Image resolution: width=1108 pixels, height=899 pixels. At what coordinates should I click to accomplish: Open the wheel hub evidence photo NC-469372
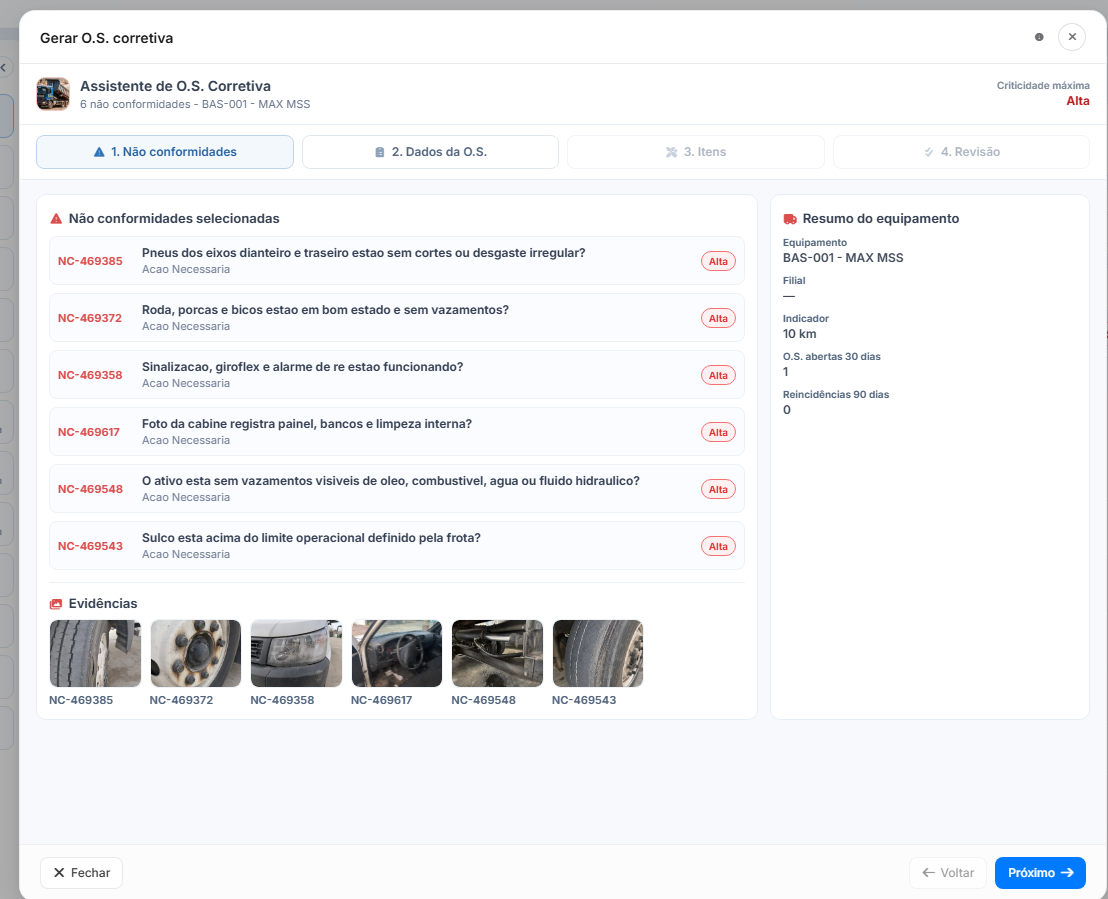point(196,653)
